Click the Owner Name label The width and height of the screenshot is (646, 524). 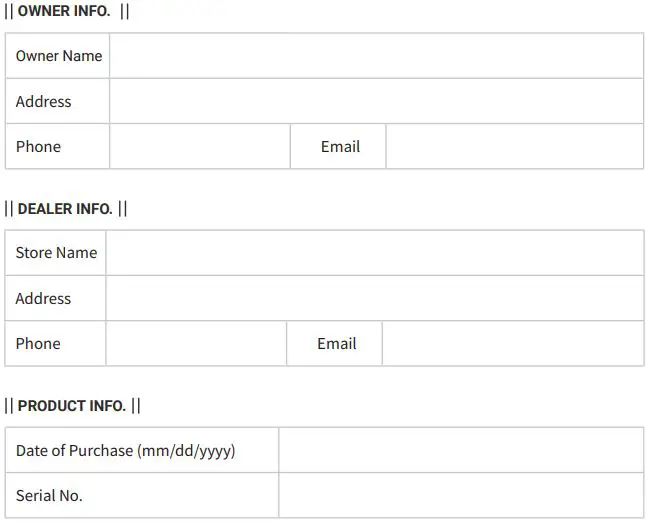[59, 56]
